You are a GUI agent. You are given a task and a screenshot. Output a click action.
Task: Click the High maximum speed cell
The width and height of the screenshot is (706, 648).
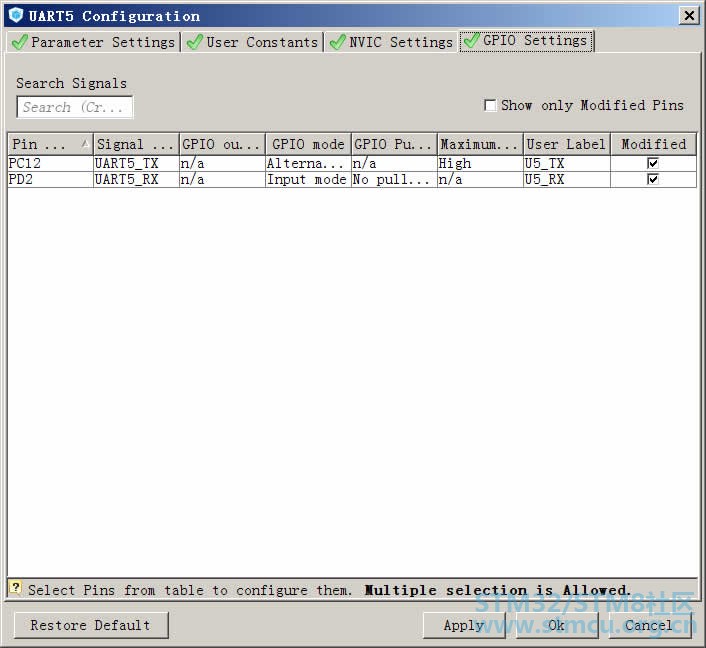(480, 163)
